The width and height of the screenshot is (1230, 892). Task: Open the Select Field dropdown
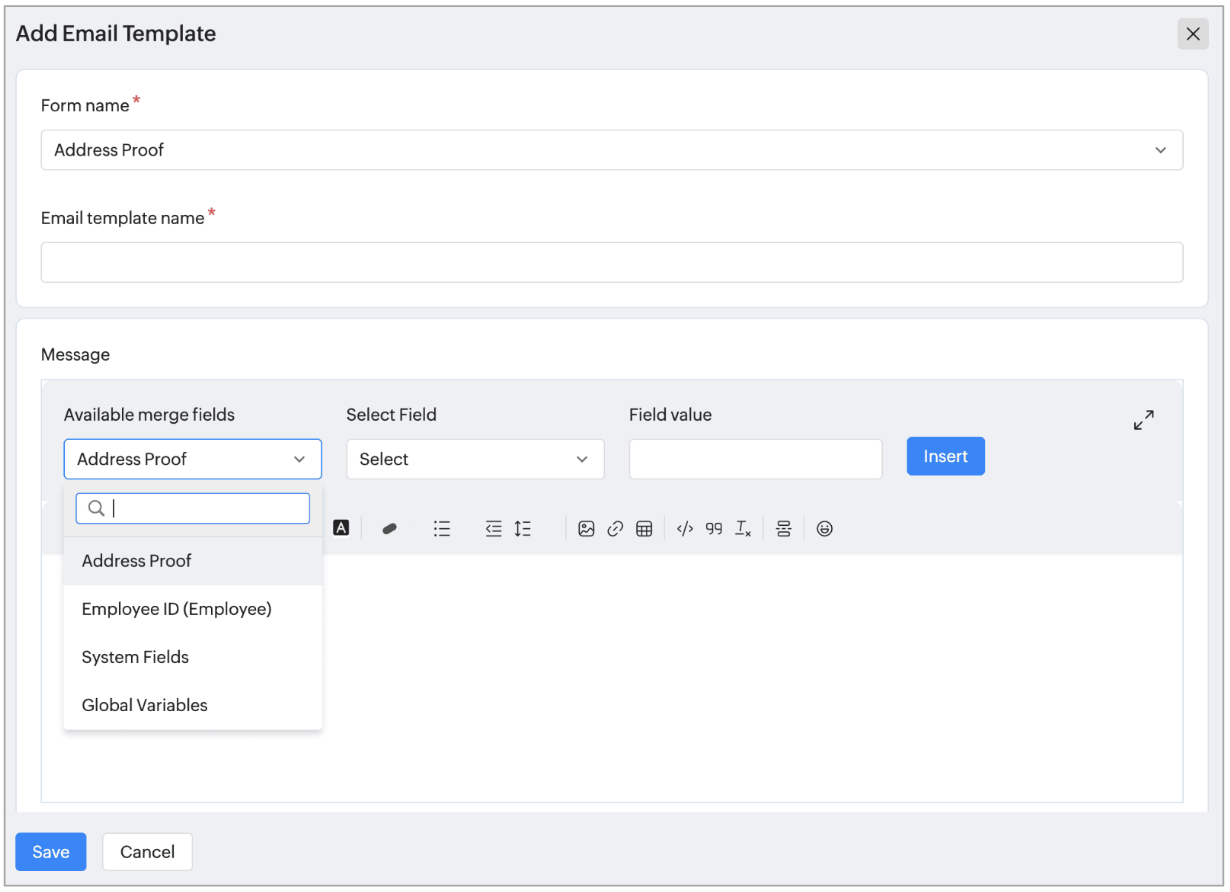coord(475,459)
